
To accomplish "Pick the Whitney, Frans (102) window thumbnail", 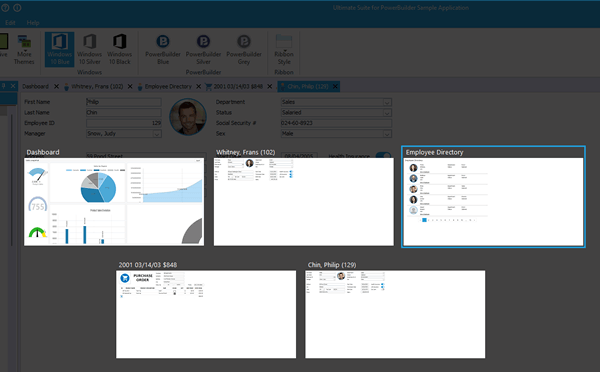I will tap(303, 202).
